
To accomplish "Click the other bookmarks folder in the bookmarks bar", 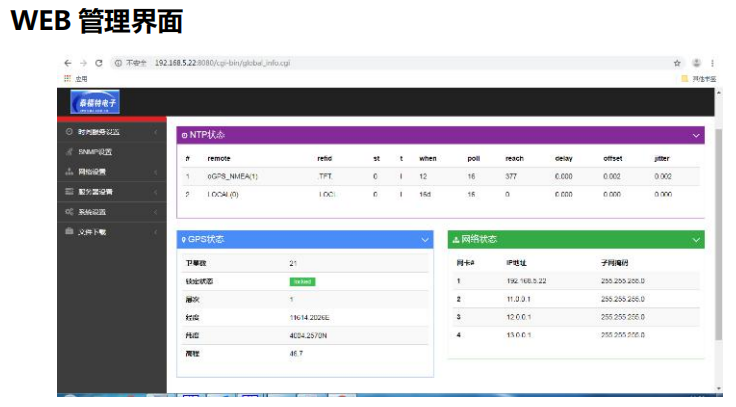I will tap(698, 77).
